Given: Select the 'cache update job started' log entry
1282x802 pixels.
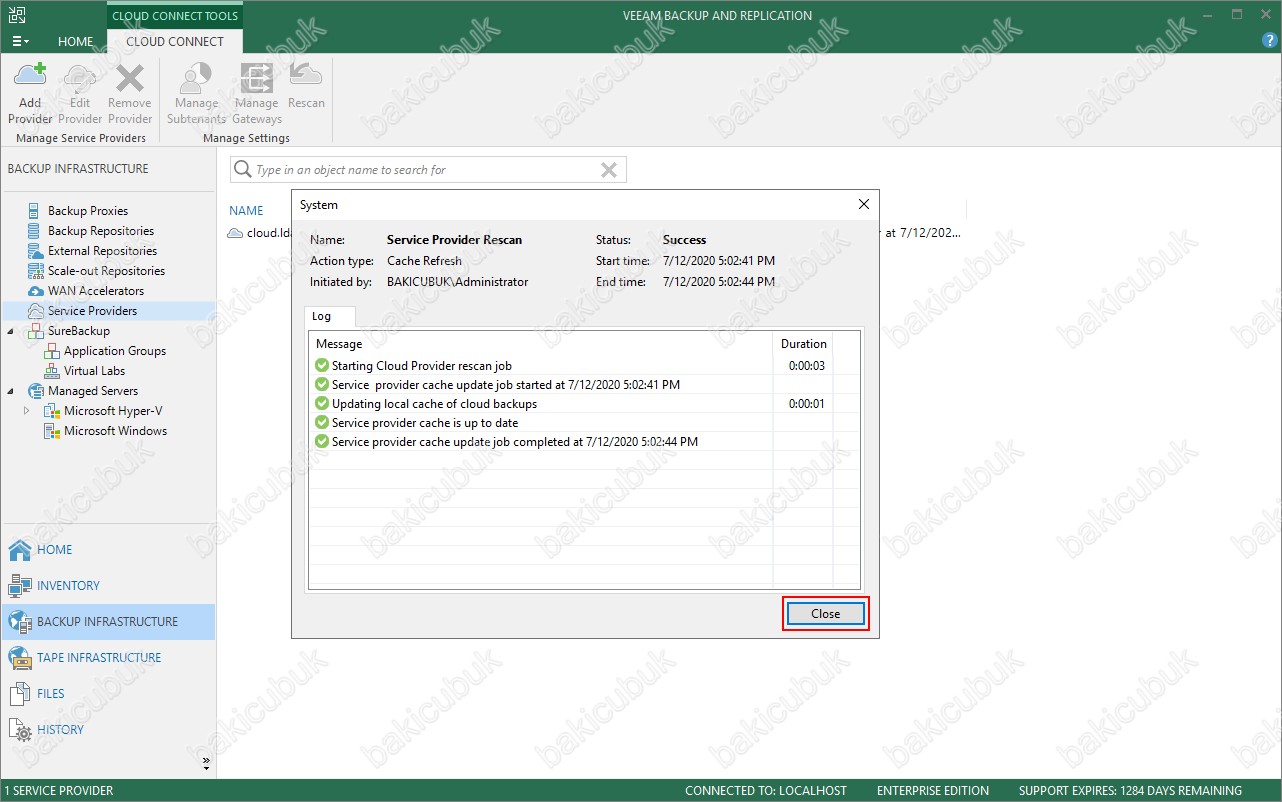Looking at the screenshot, I should (505, 385).
